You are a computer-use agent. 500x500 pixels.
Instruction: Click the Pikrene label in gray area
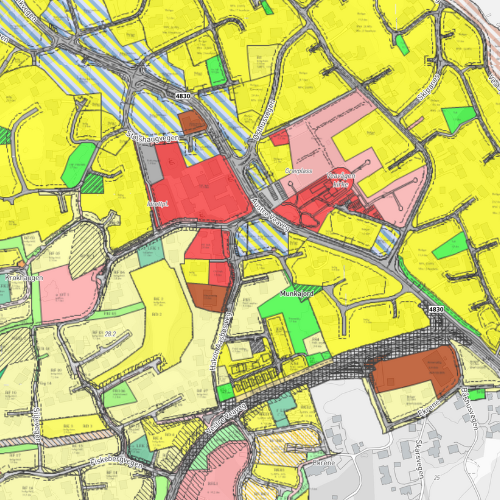click(x=324, y=463)
